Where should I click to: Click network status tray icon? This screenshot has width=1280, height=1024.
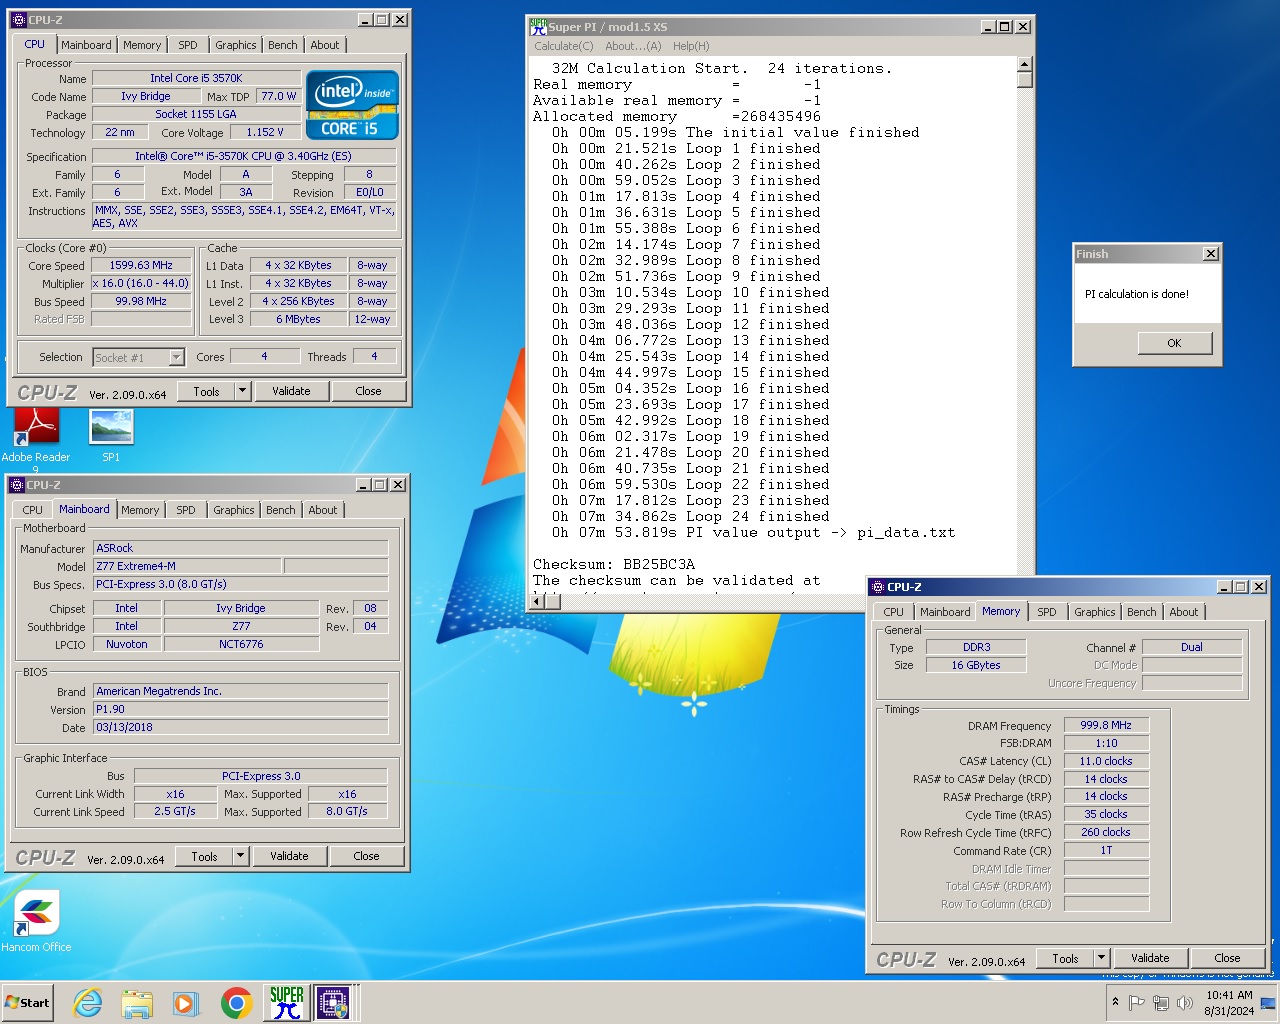[x=1161, y=1003]
